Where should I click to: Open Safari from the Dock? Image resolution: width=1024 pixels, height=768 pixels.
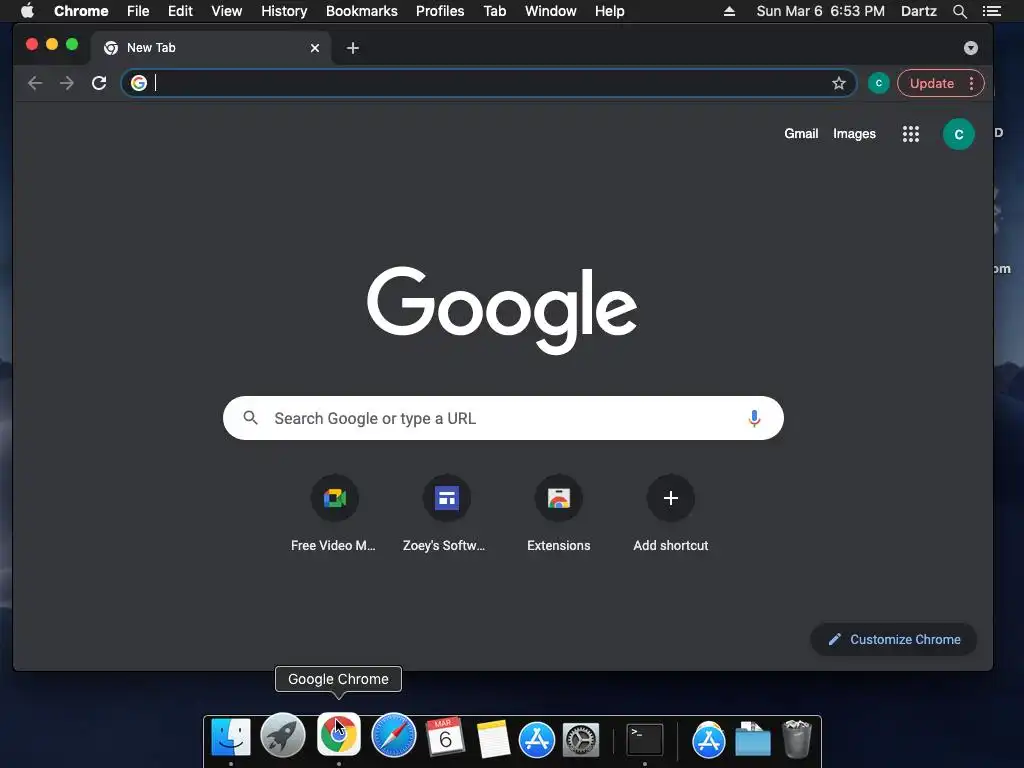click(x=394, y=735)
